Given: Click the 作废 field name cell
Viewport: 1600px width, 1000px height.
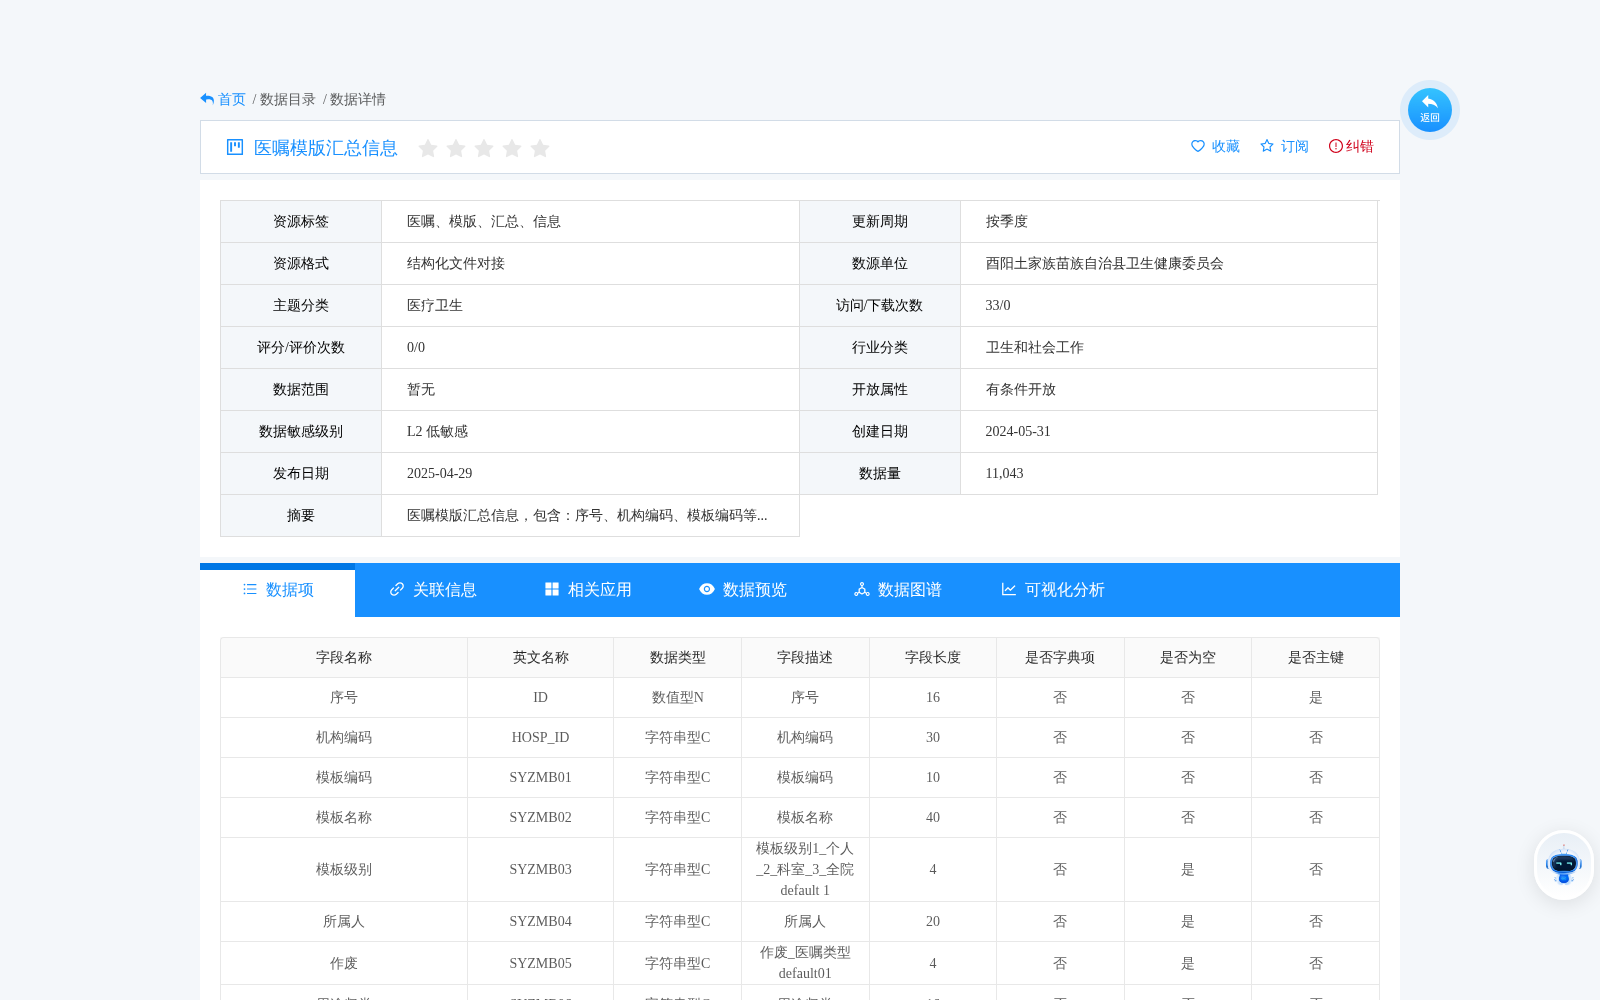Looking at the screenshot, I should pyautogui.click(x=344, y=963).
